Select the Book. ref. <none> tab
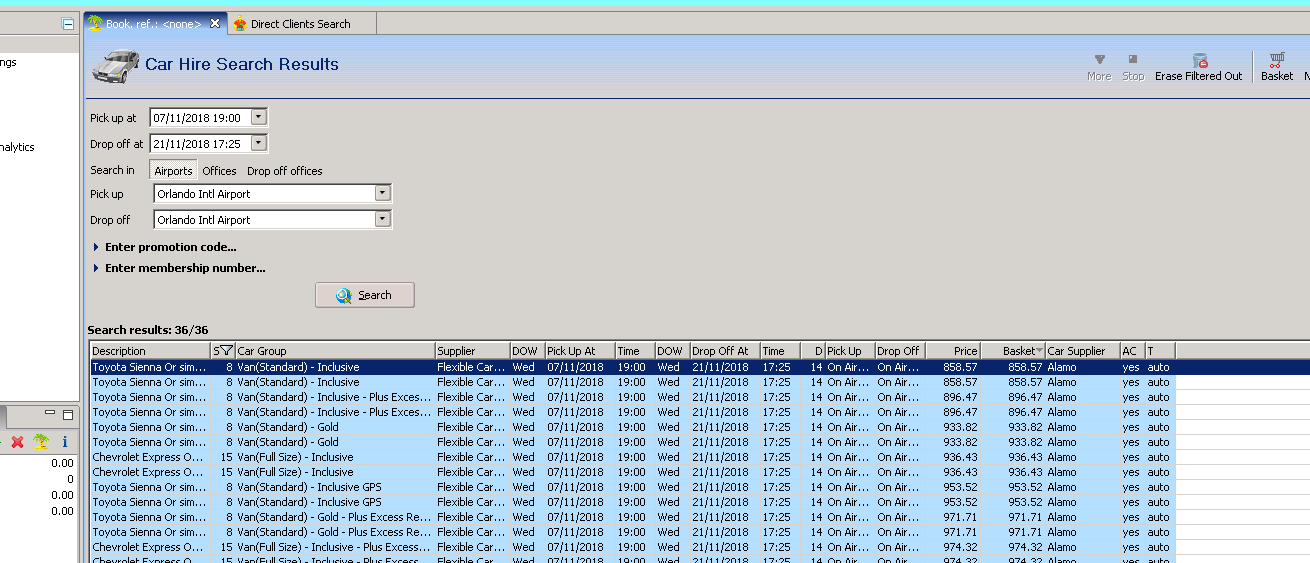Viewport: 1310px width, 563px height. pyautogui.click(x=153, y=23)
